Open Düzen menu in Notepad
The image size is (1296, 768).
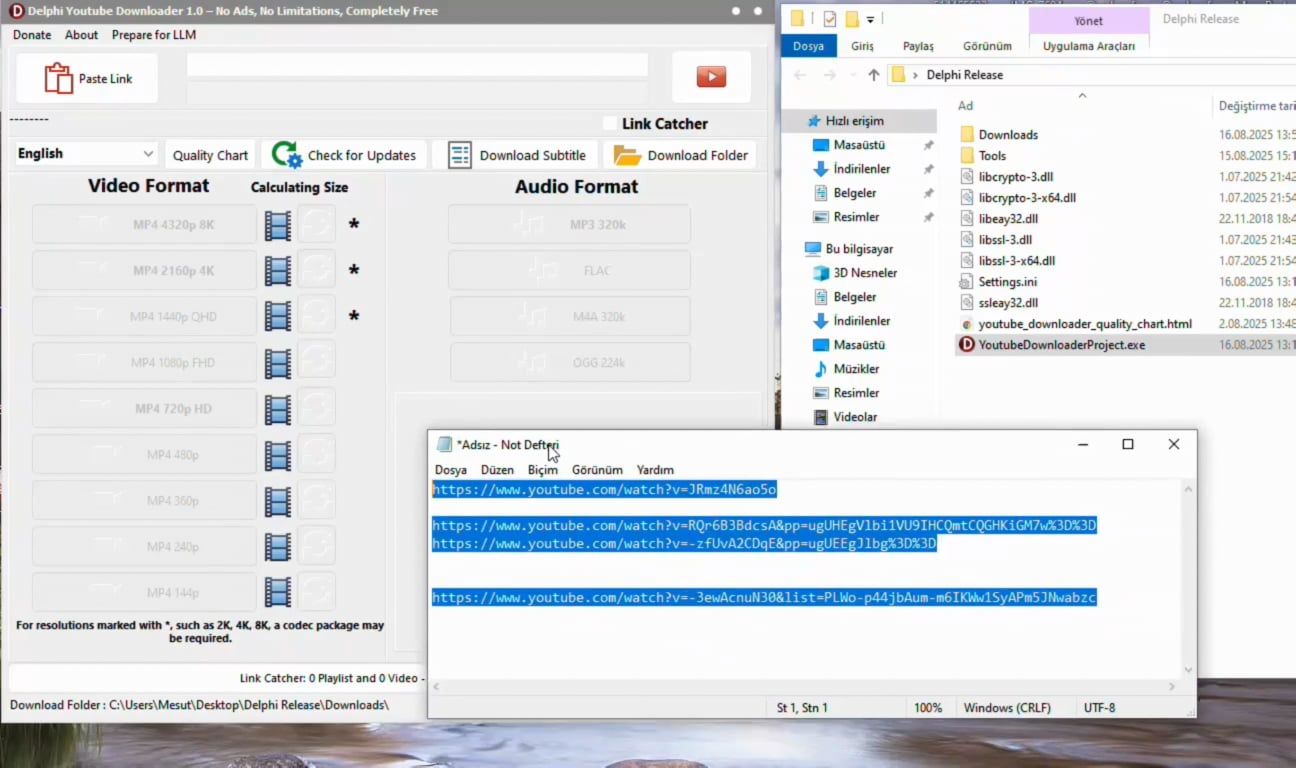point(497,470)
